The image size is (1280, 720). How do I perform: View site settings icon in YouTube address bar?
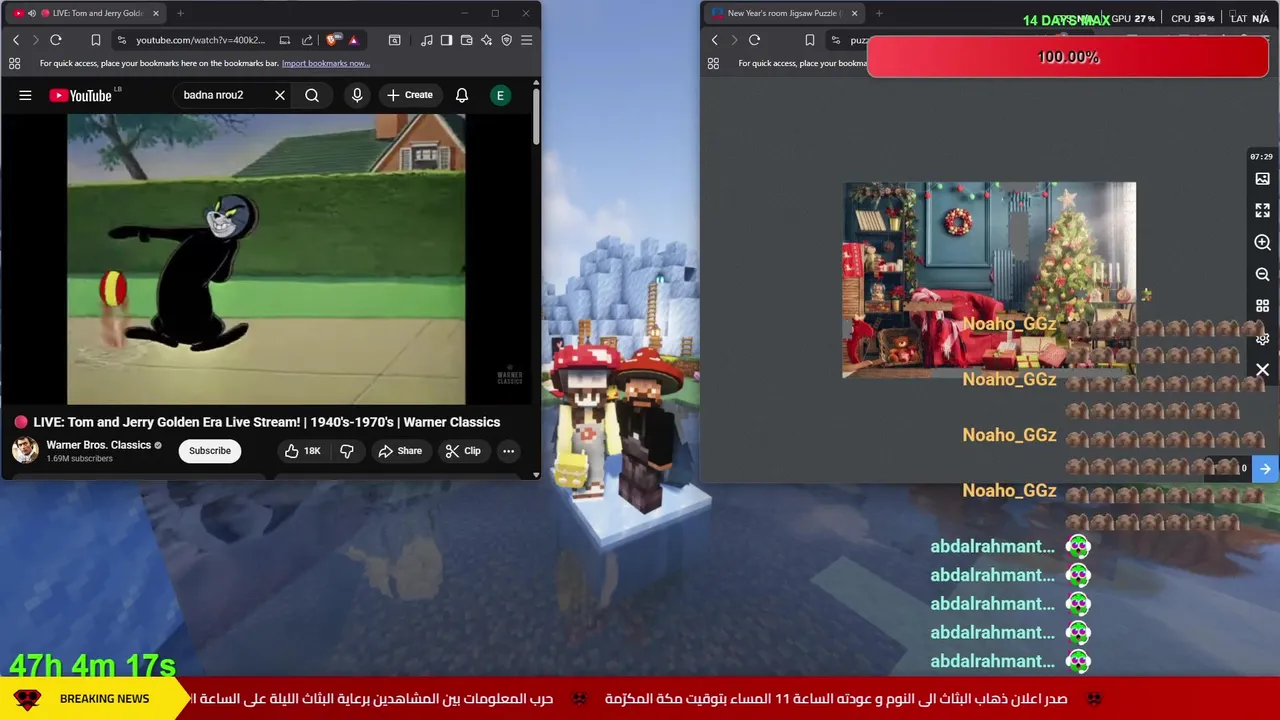(121, 40)
